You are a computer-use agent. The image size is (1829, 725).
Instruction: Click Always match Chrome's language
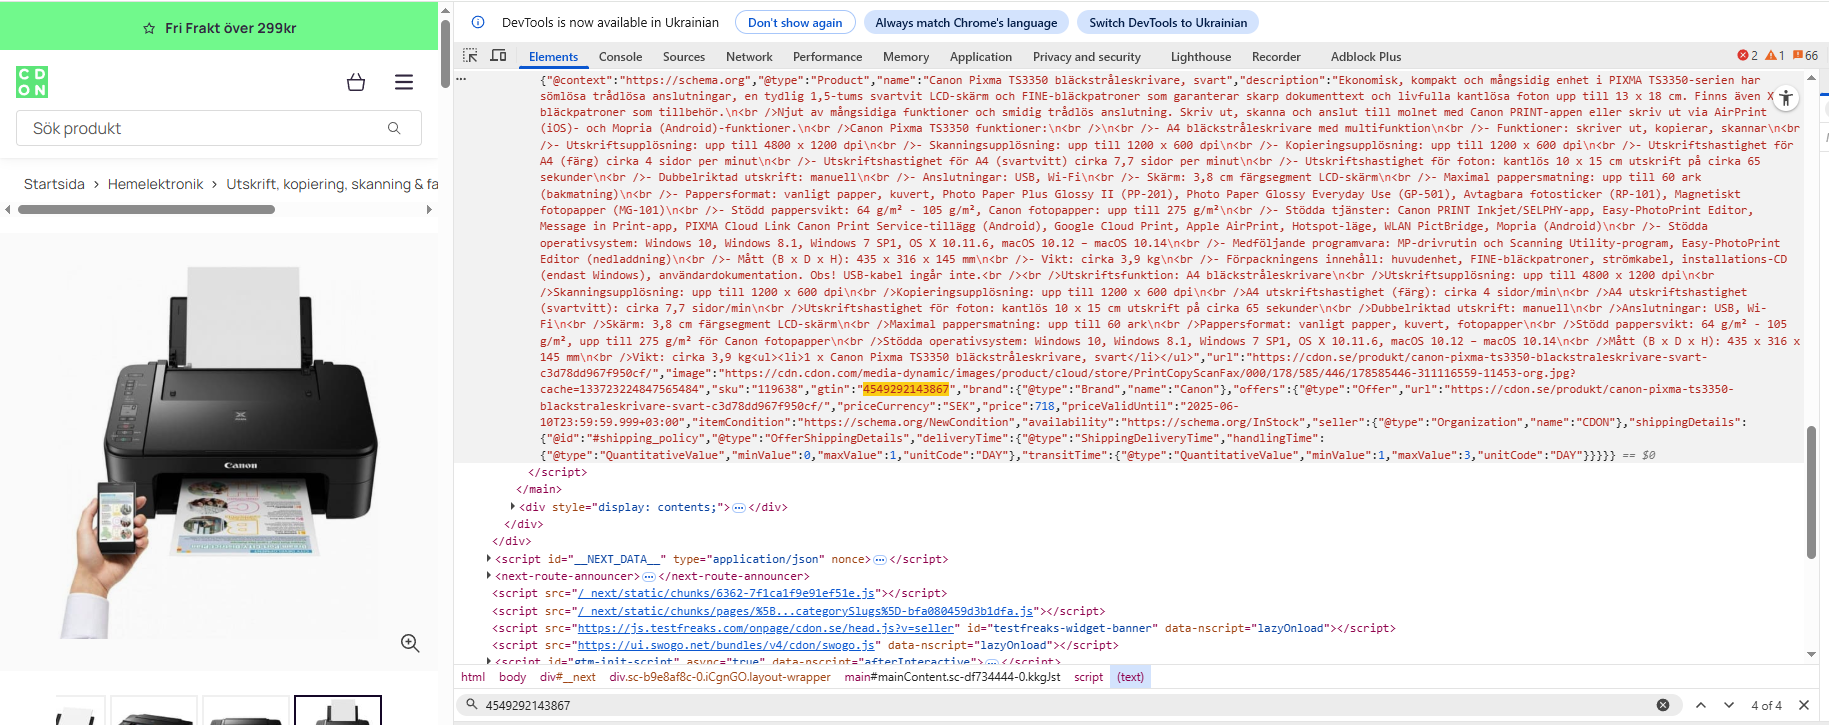point(966,22)
